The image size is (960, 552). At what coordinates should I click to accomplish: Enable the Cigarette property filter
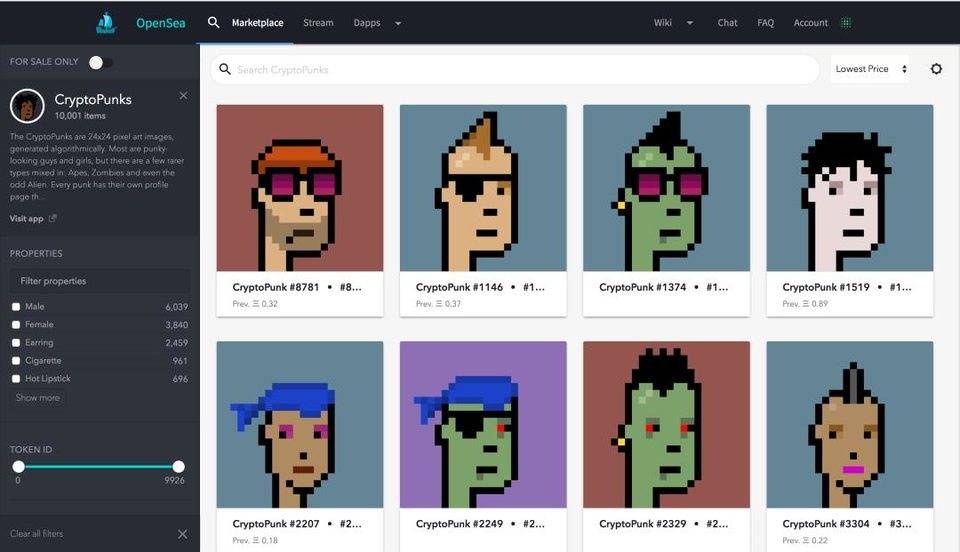tap(16, 360)
